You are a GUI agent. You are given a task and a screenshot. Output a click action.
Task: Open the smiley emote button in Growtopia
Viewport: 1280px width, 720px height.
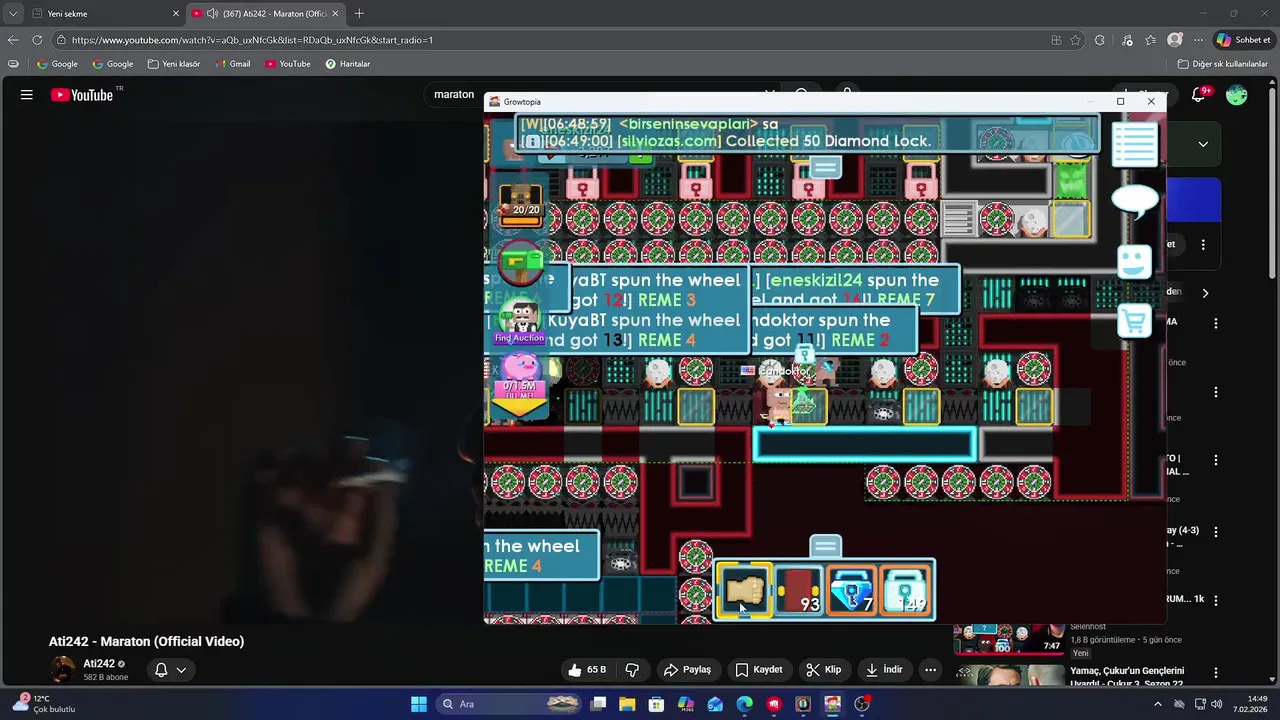[x=1134, y=262]
